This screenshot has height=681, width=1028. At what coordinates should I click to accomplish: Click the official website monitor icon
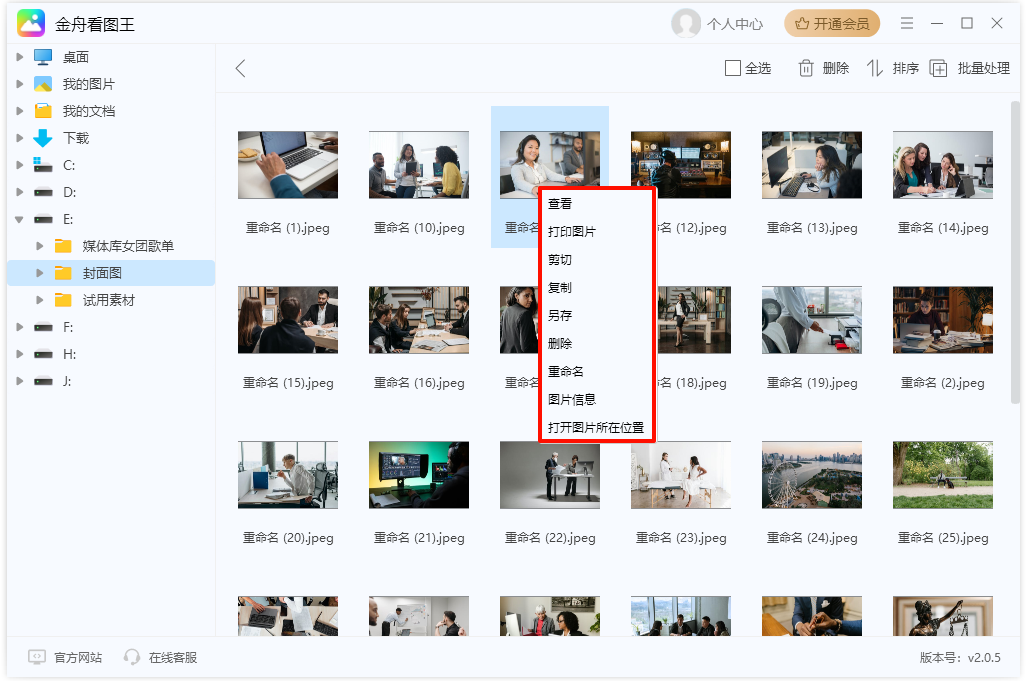click(37, 657)
